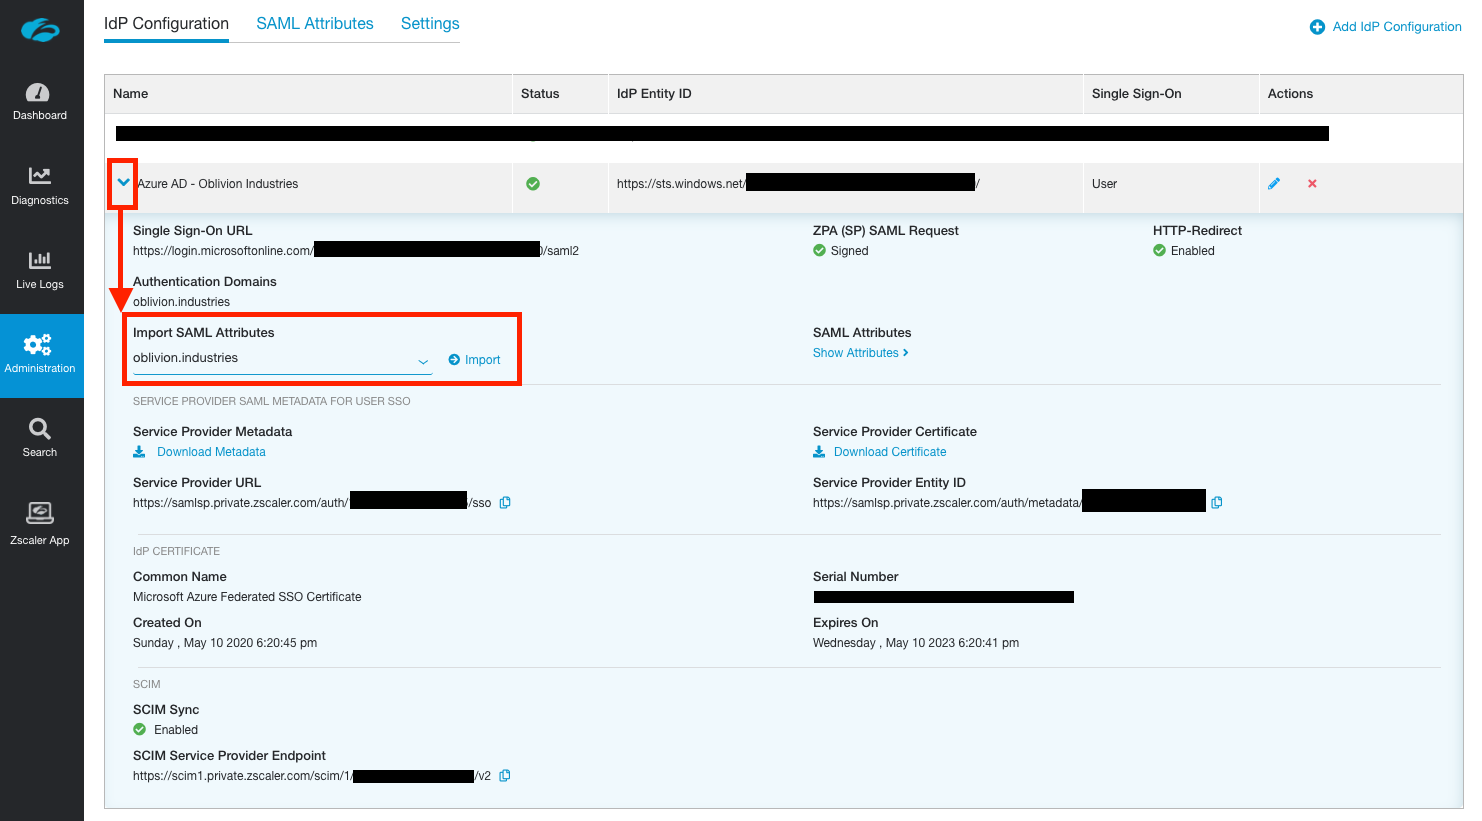Open Zscaler App in the sidebar
Screen dimensions: 1482x821
click(39, 524)
